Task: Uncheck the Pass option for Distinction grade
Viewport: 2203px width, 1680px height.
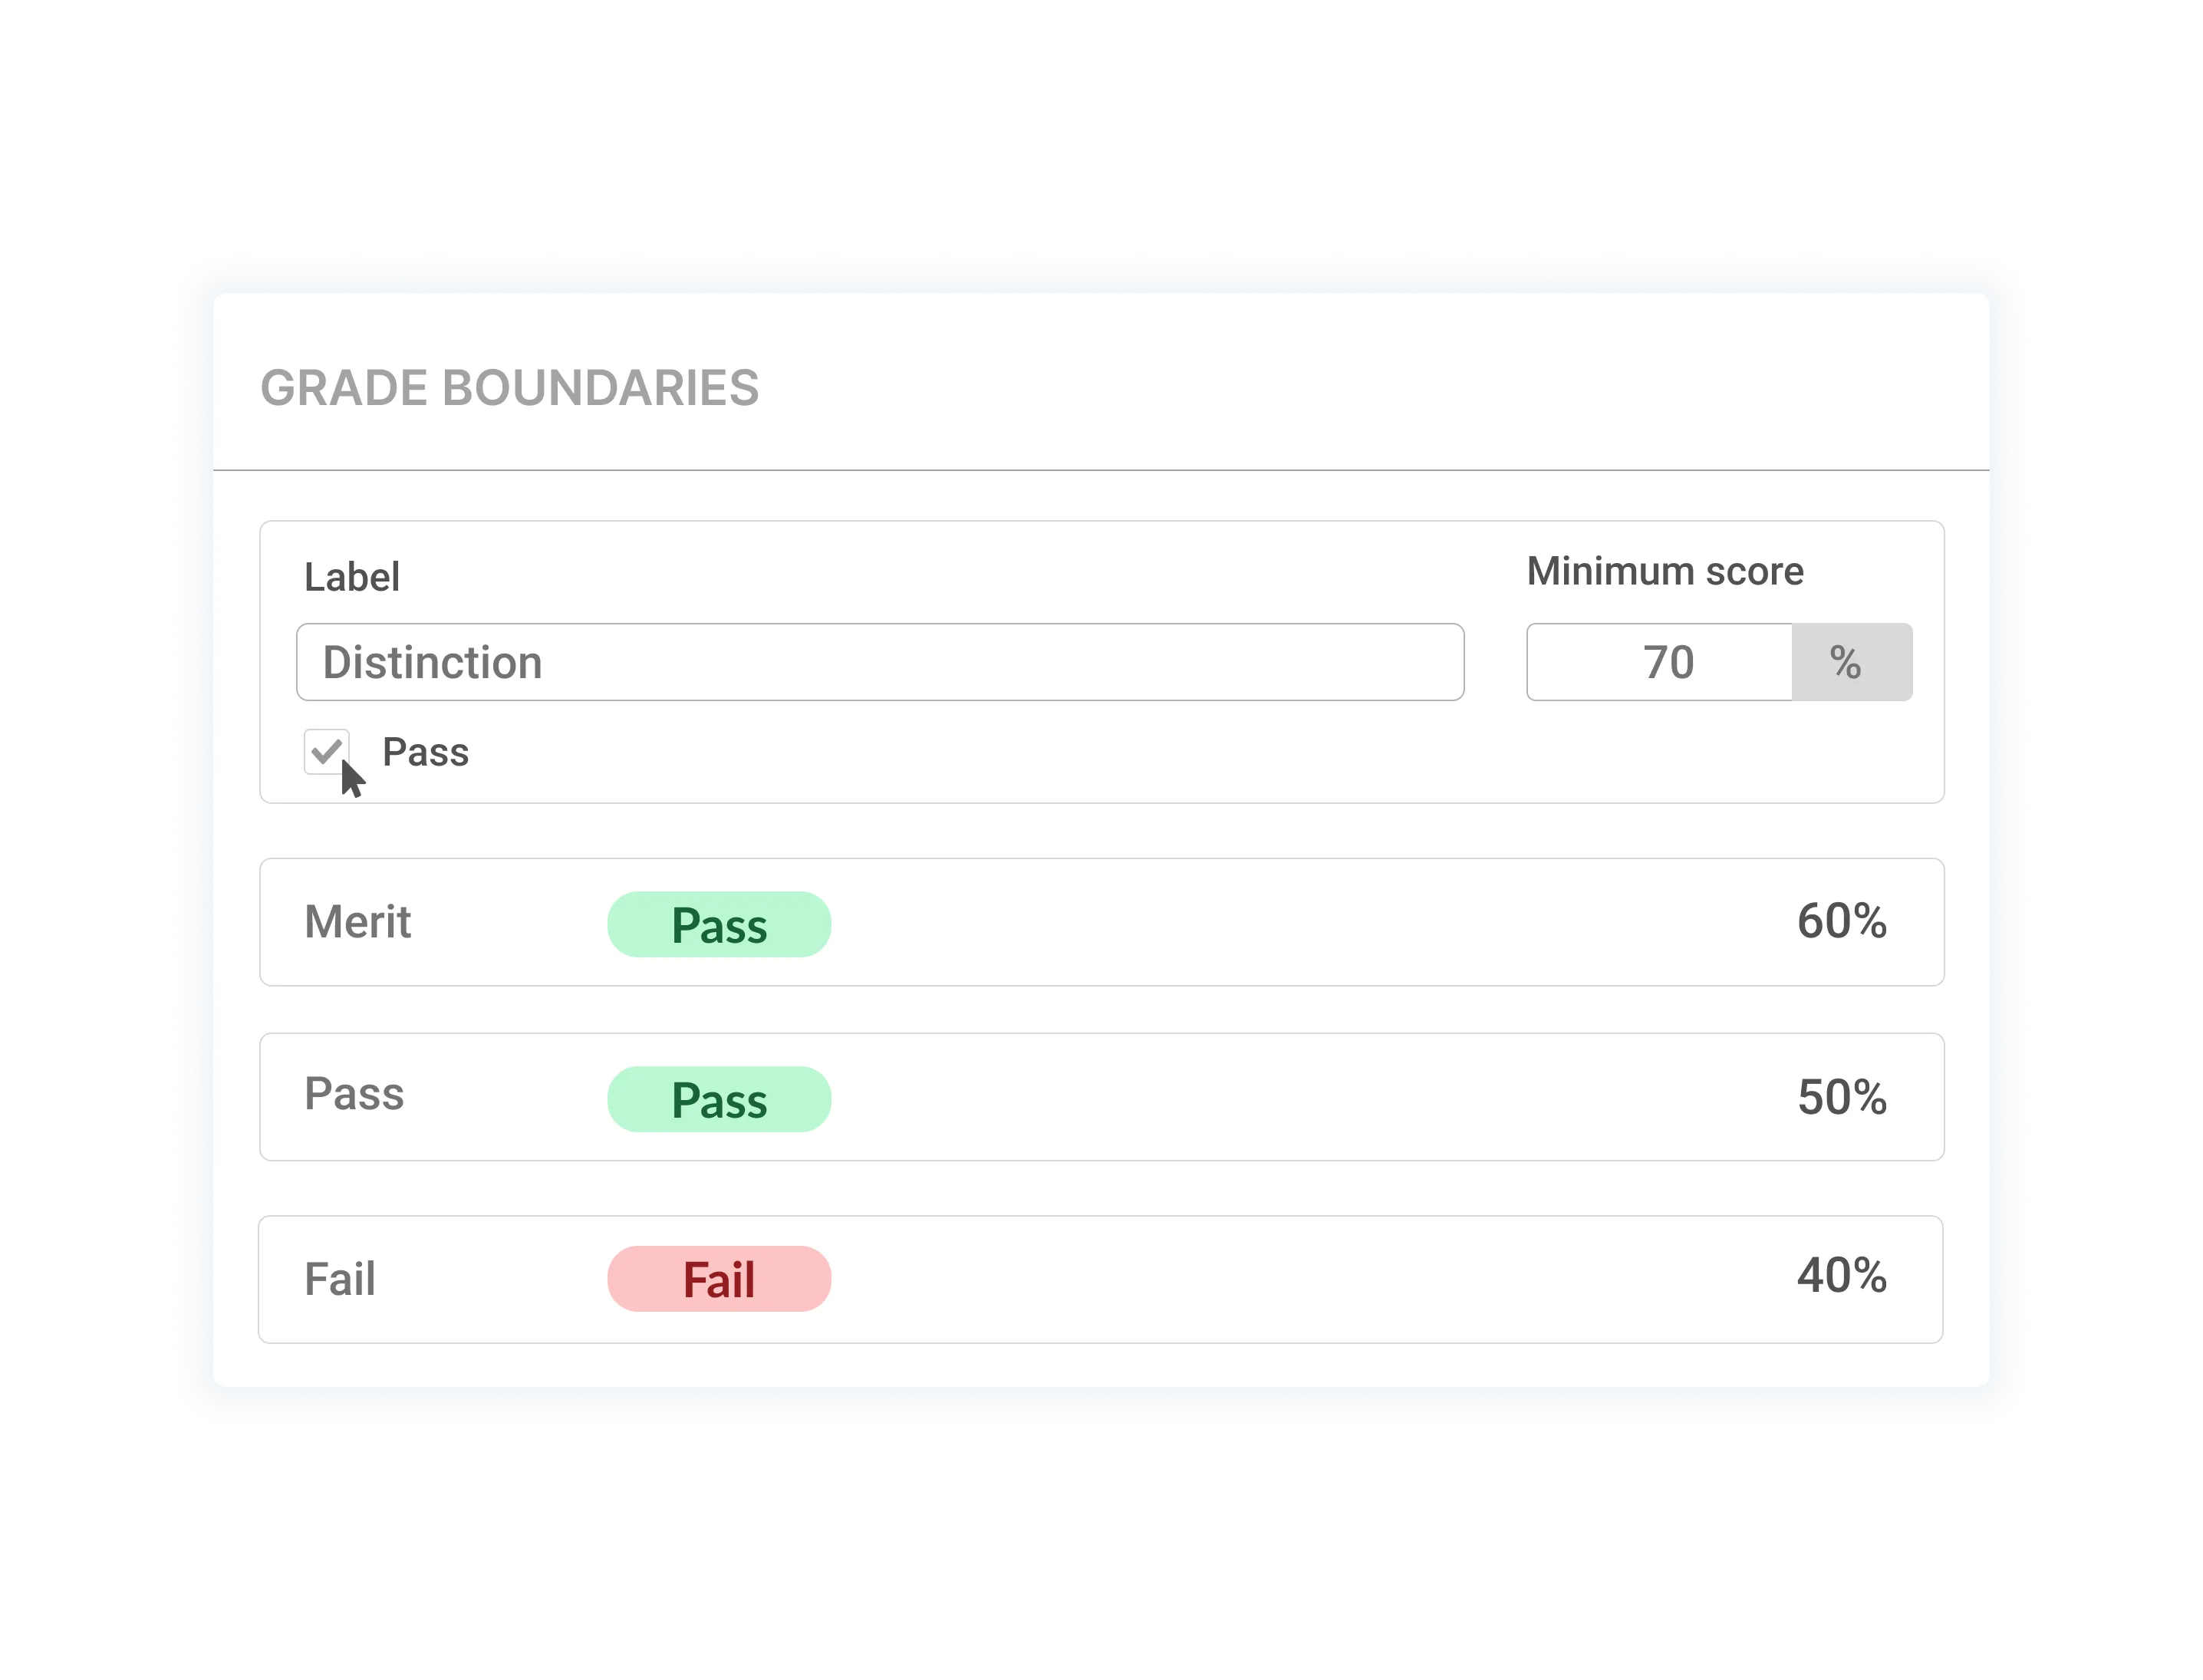Action: click(x=327, y=752)
